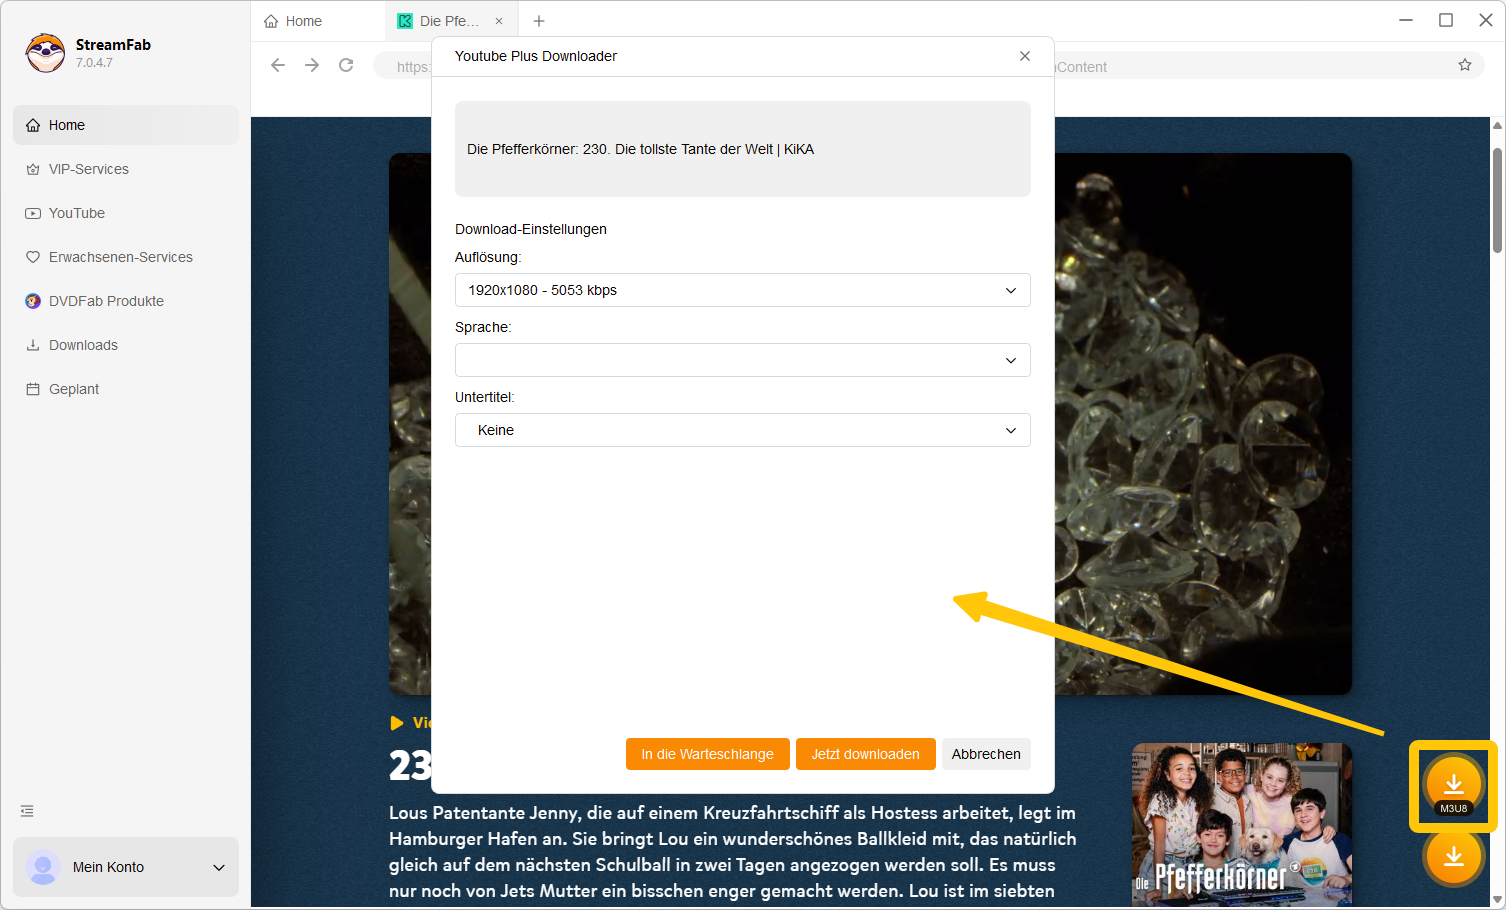This screenshot has width=1506, height=910.
Task: Open the Untertitel subtitle dropdown
Action: [x=743, y=430]
